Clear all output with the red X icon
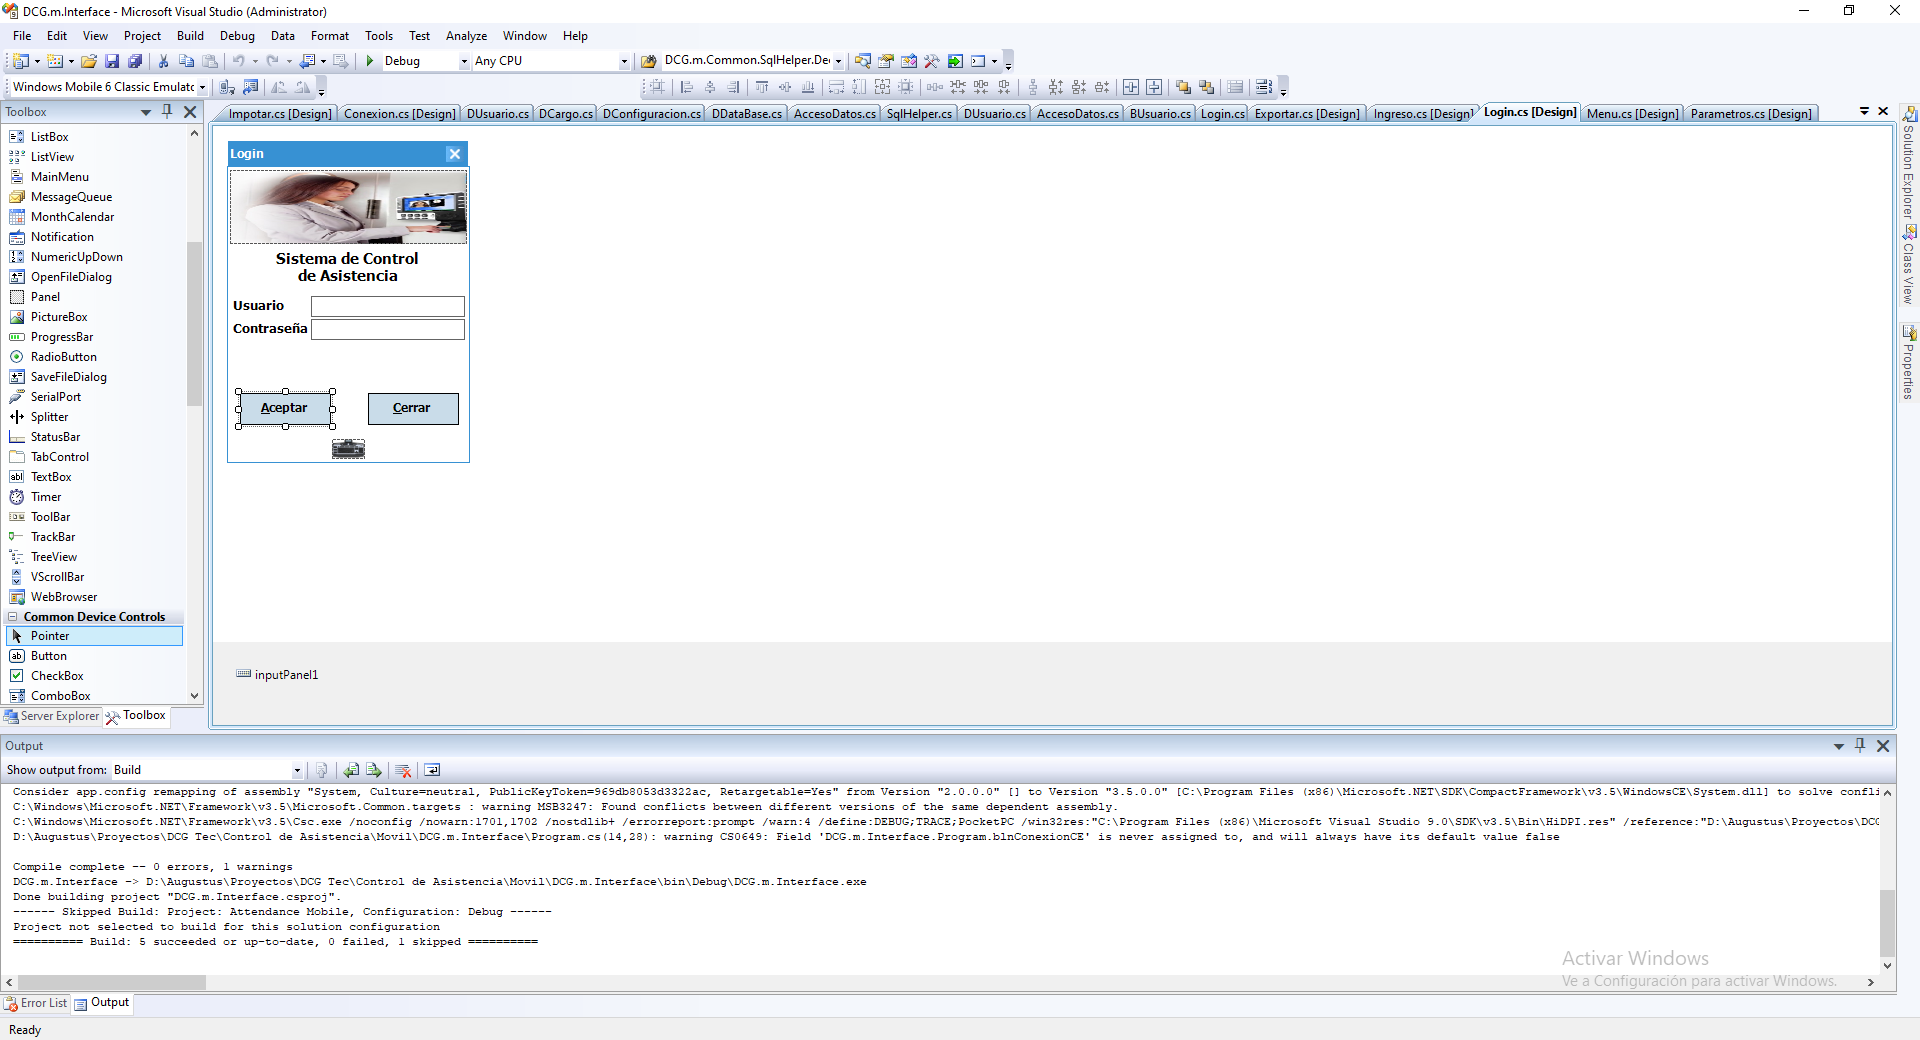Screen dimensions: 1920x1040 tap(404, 770)
